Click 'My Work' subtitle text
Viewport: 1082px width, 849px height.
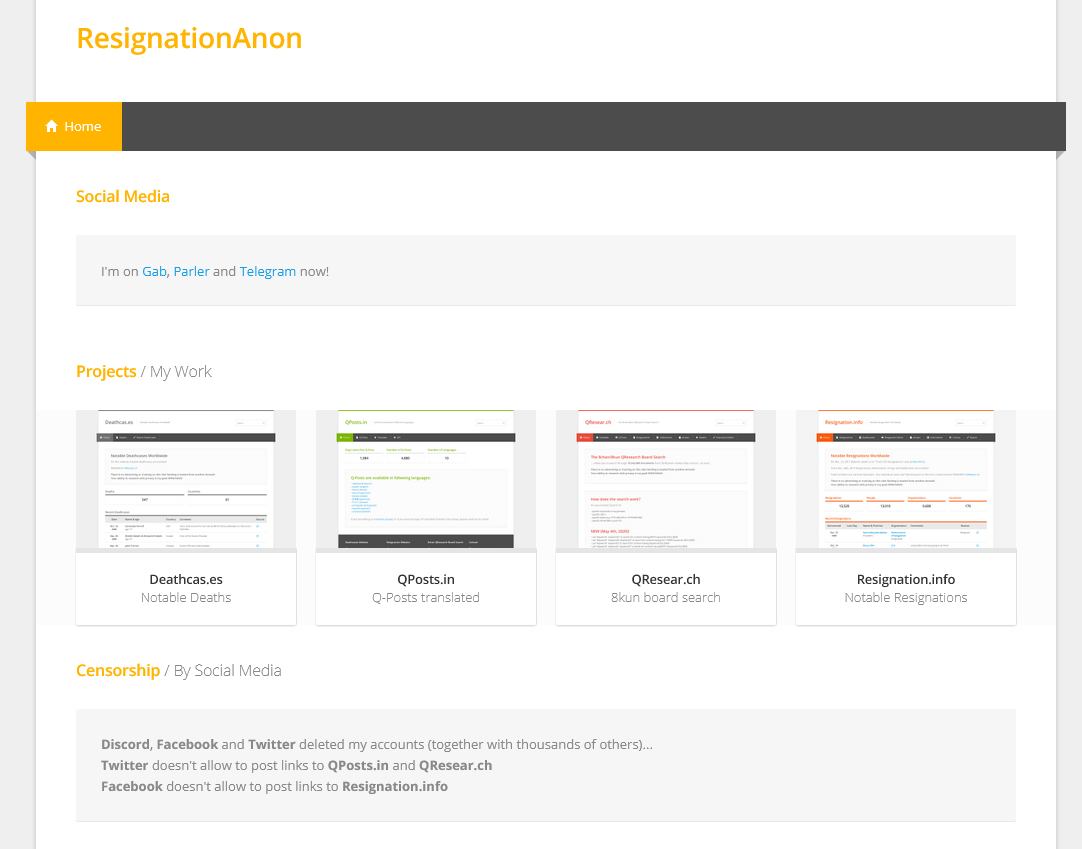pyautogui.click(x=181, y=371)
